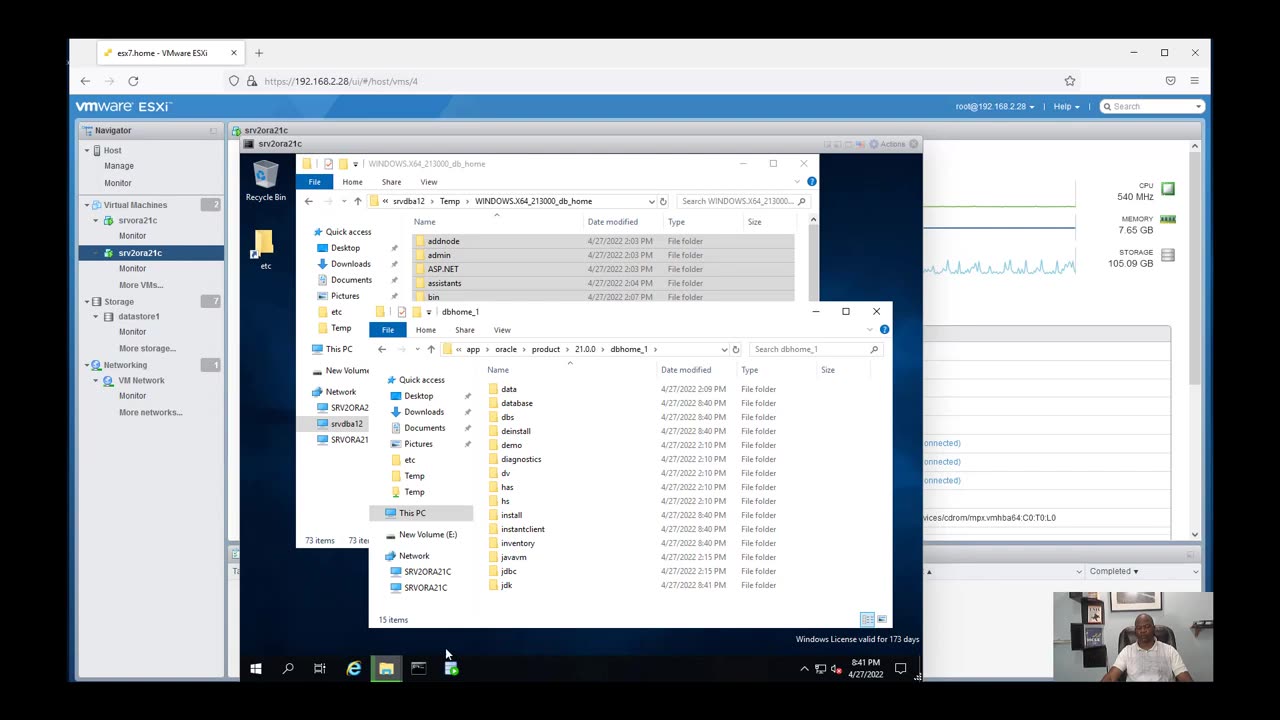Open the Home ribbon tab in dbhome_1

tap(426, 330)
